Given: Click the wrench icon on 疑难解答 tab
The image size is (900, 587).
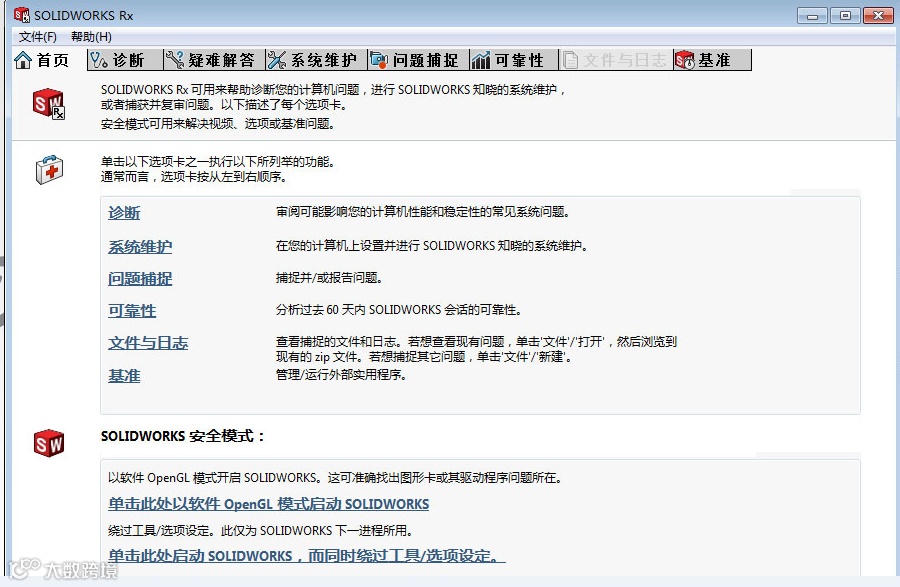Looking at the screenshot, I should [x=174, y=60].
